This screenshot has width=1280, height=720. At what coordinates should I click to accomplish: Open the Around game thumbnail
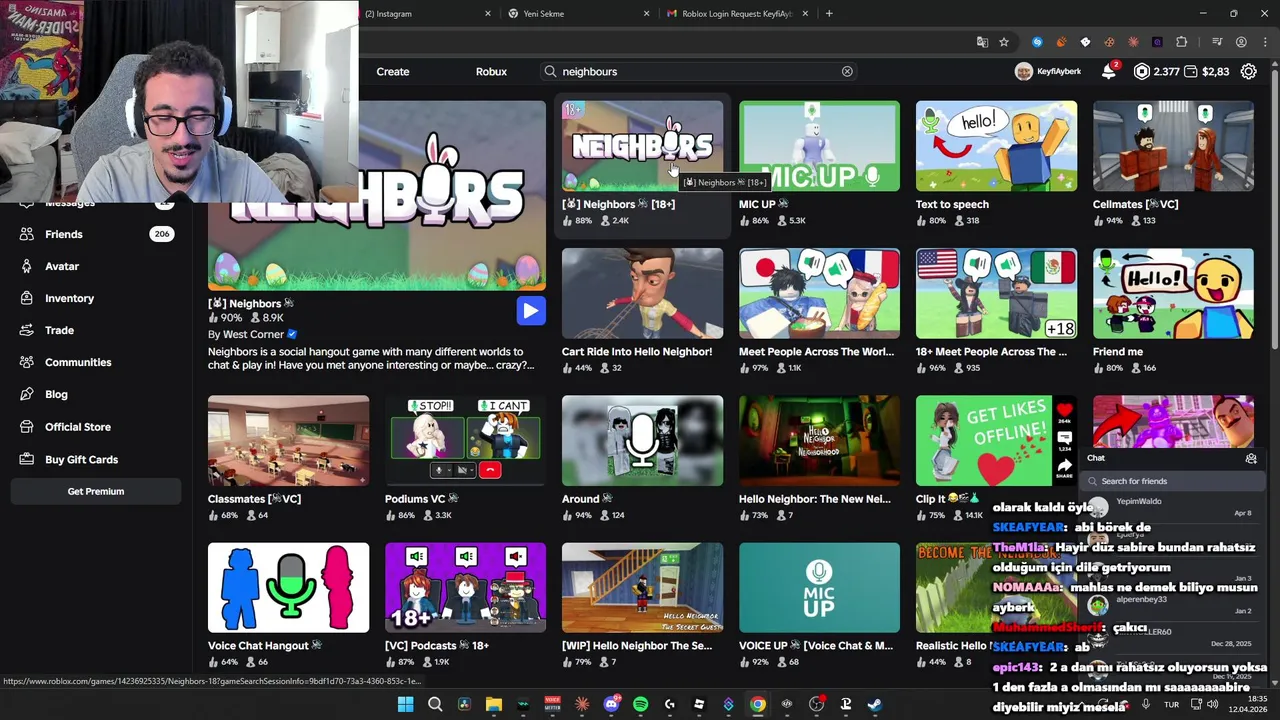(x=642, y=440)
